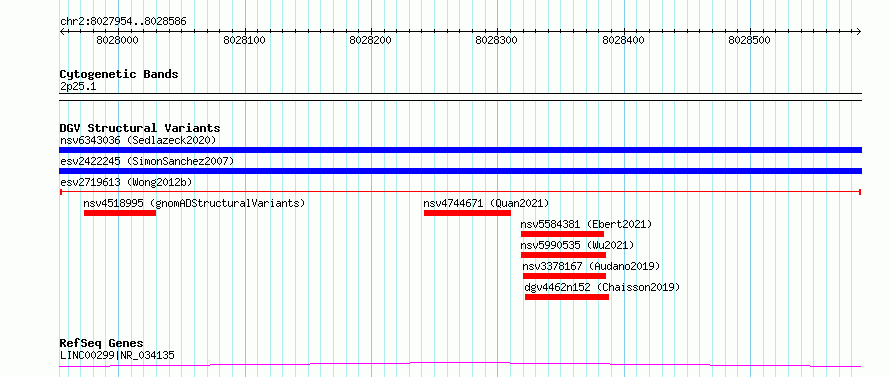Viewport: 890px width, 377px height.
Task: Select the red bar beneath nsv4518995
Action: [x=120, y=213]
